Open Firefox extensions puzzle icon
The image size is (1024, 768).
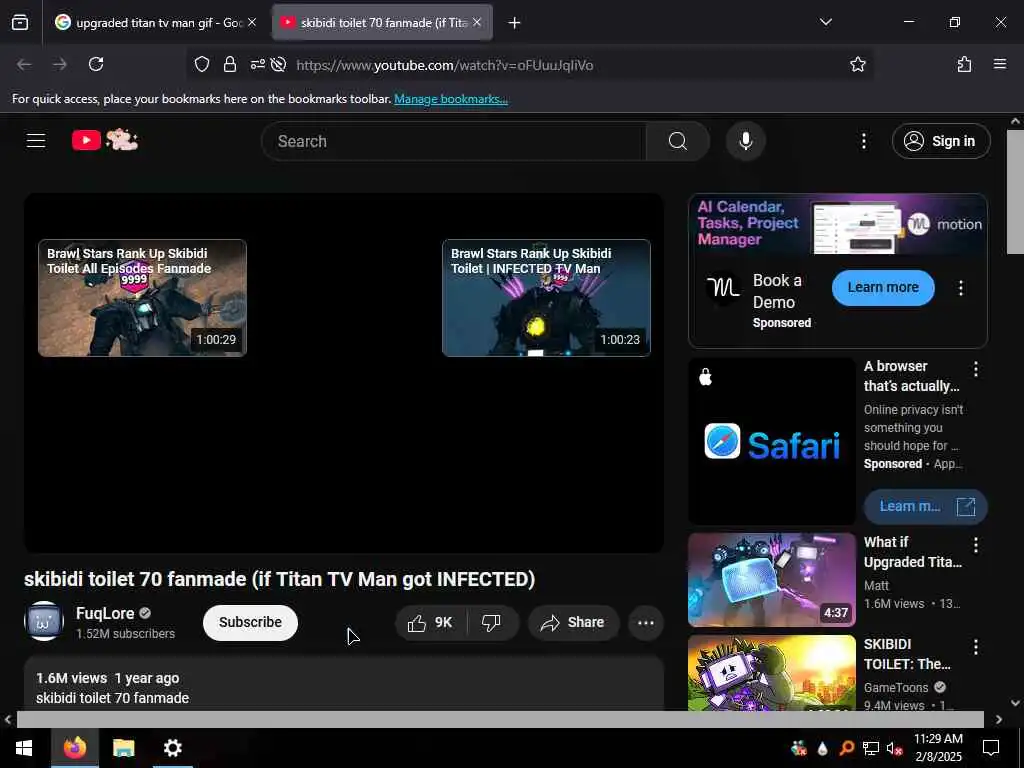coord(964,65)
